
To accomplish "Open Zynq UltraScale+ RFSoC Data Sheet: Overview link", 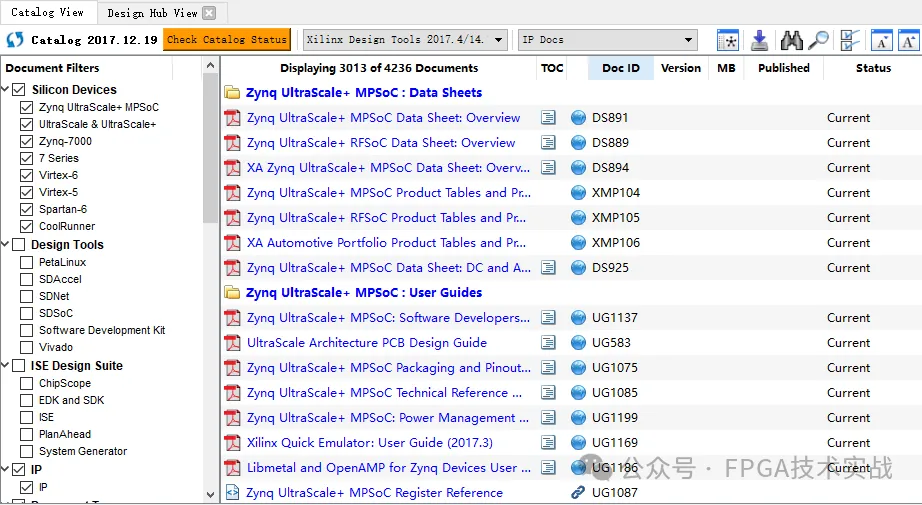I will (381, 143).
